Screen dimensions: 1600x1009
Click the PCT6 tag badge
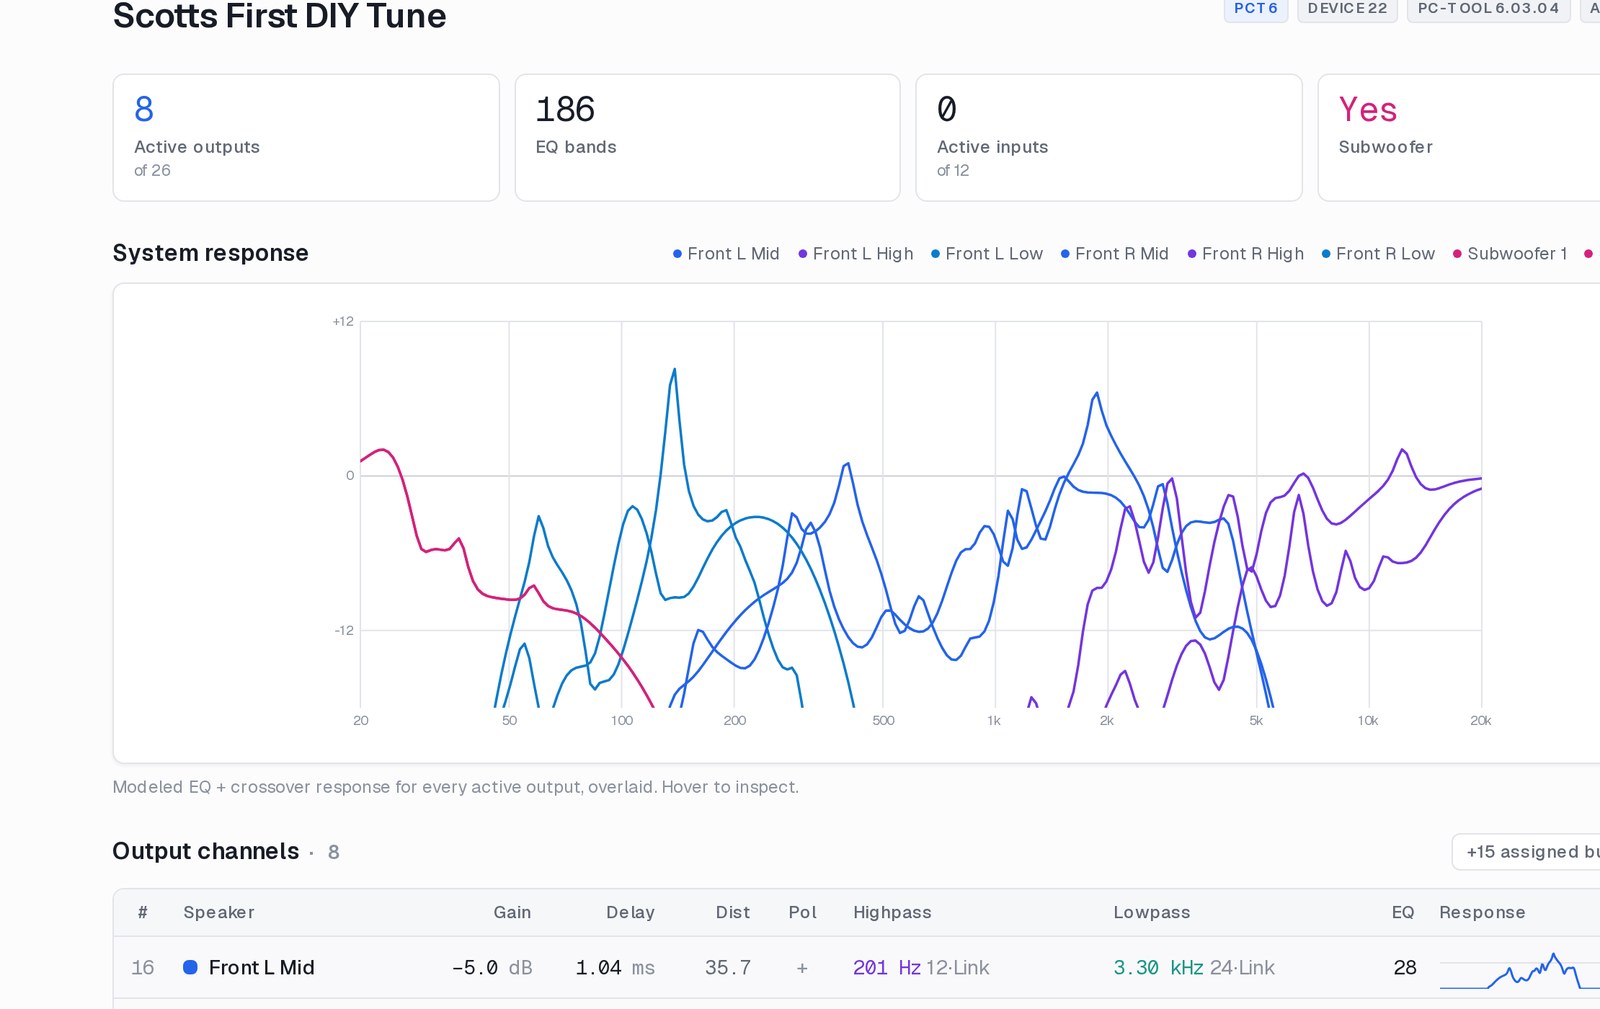click(x=1256, y=9)
